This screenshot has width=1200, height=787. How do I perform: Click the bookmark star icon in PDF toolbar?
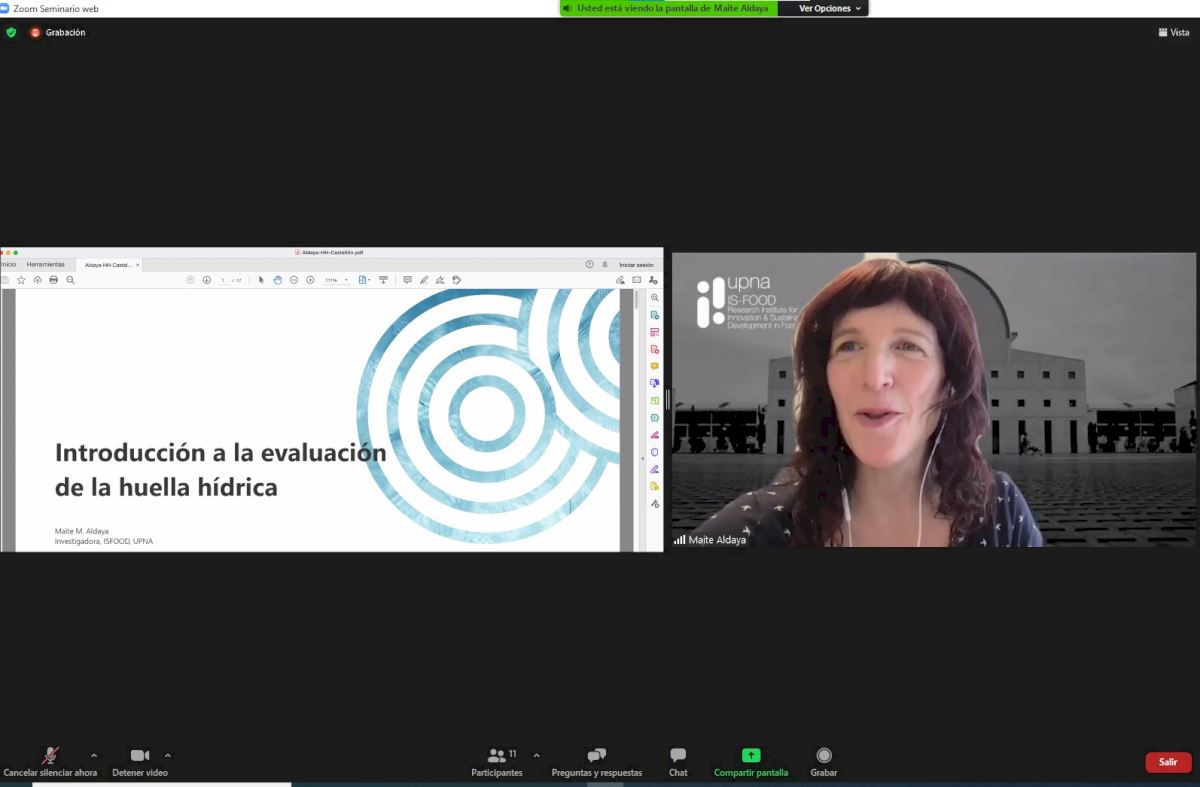21,280
